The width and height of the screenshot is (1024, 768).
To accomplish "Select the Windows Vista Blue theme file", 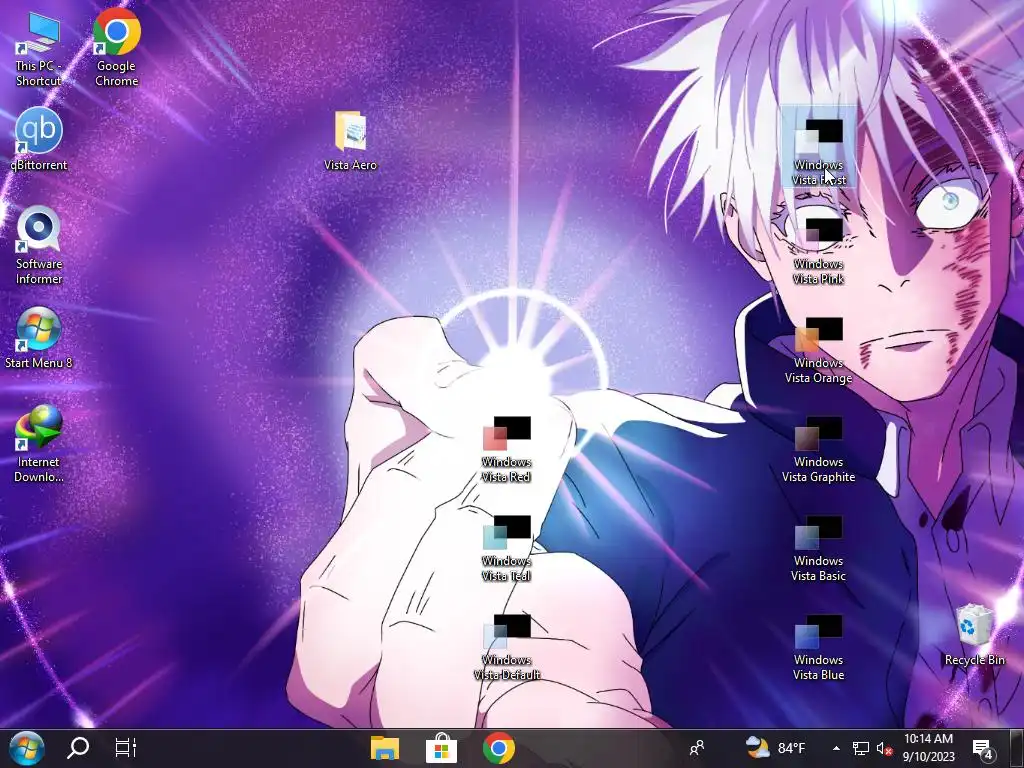I will click(818, 648).
